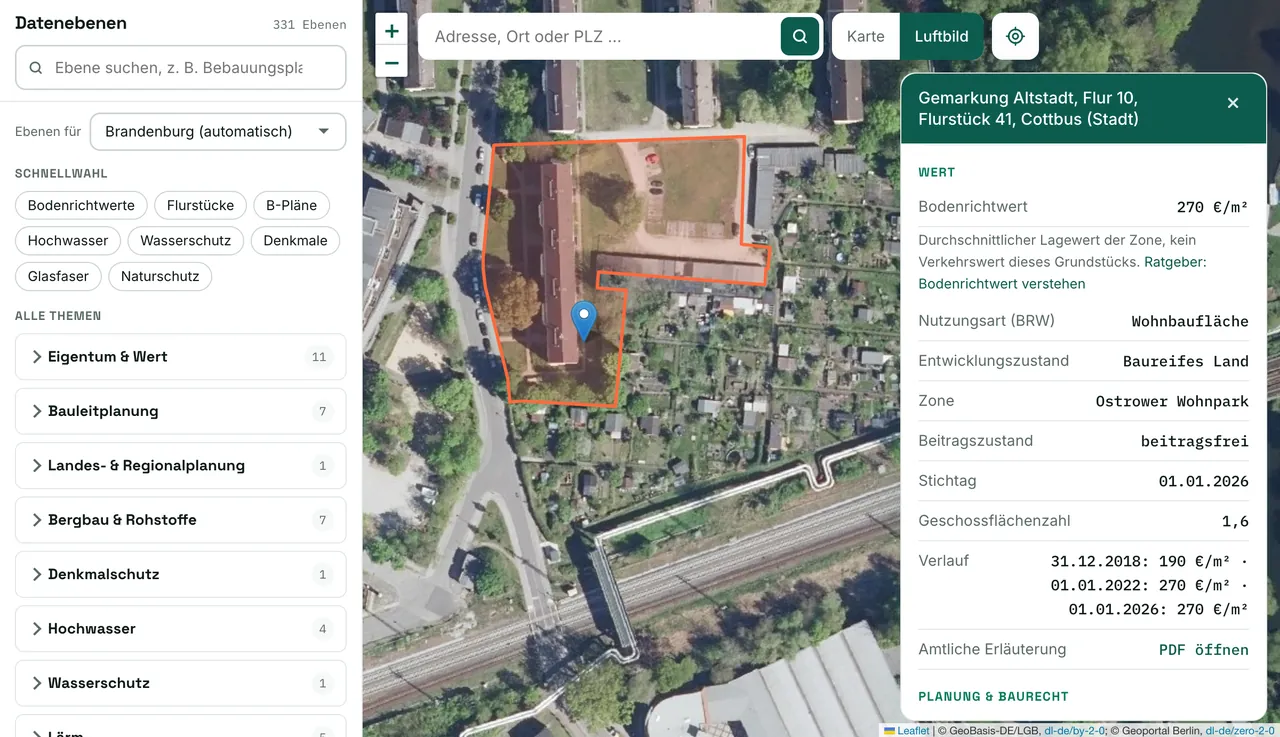Expand the Eigentum & Wert section

[x=180, y=357]
